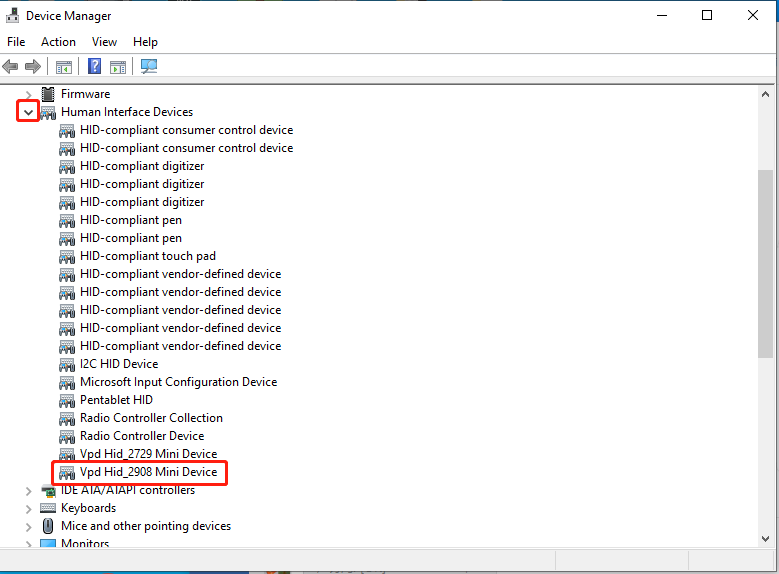The width and height of the screenshot is (779, 574).
Task: Click the Vpd Hid_2729 Mini Device icon
Action: click(x=67, y=454)
